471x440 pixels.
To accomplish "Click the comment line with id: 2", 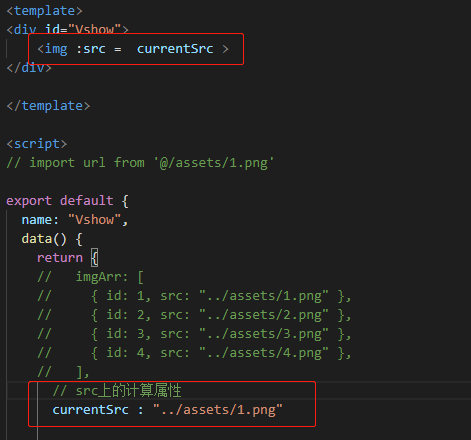I will point(194,315).
